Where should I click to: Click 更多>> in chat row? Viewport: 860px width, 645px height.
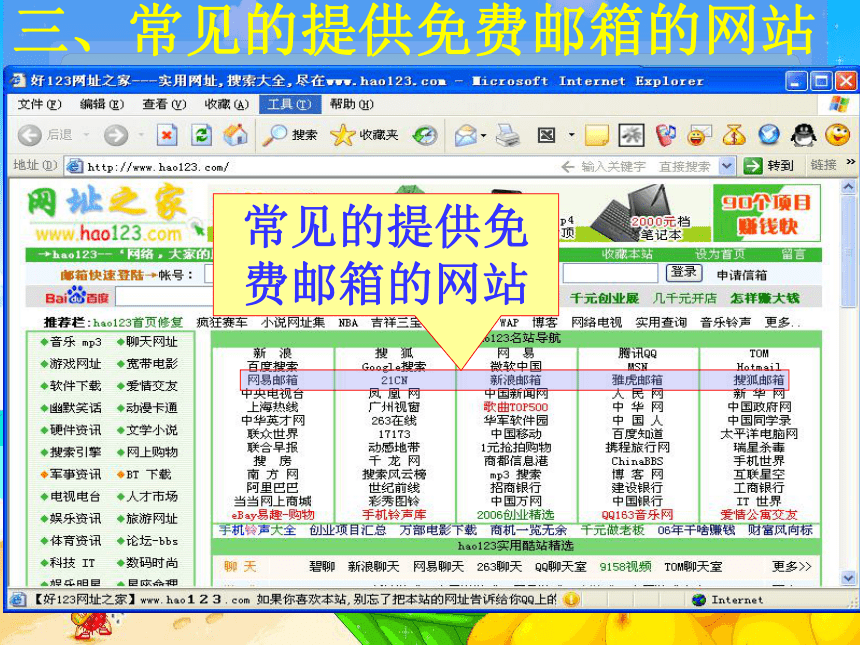(x=791, y=566)
